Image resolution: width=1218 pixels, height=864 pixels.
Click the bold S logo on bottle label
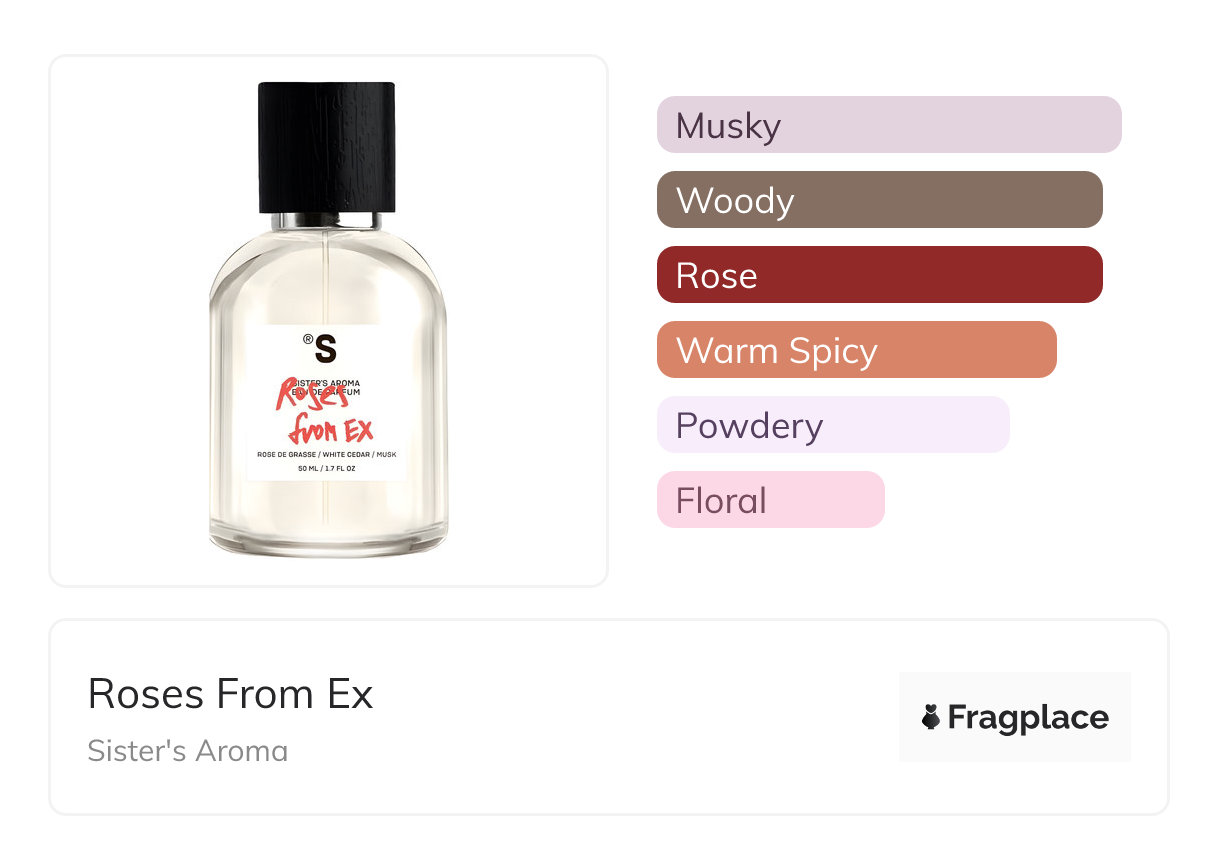pyautogui.click(x=326, y=349)
